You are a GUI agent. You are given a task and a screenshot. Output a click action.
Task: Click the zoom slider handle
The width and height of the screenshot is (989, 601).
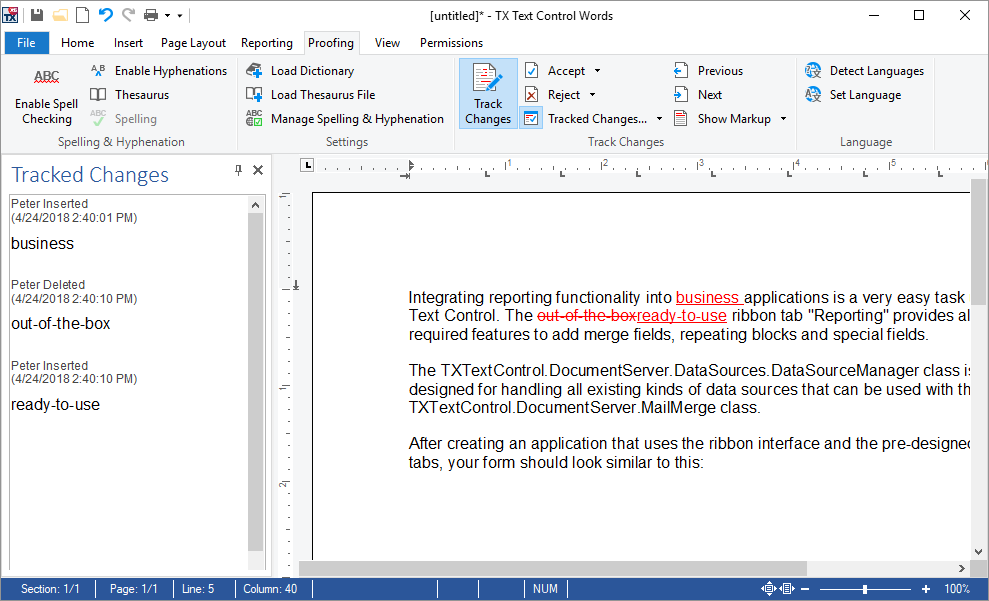pos(865,589)
